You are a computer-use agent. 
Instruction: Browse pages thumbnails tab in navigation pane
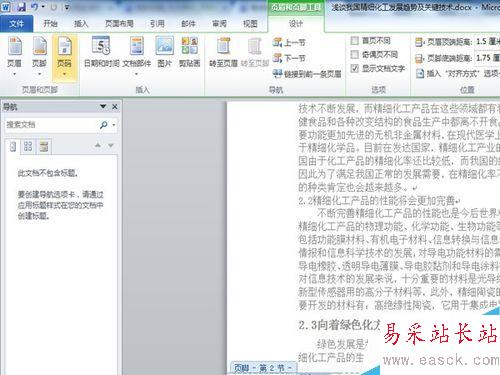click(28, 146)
